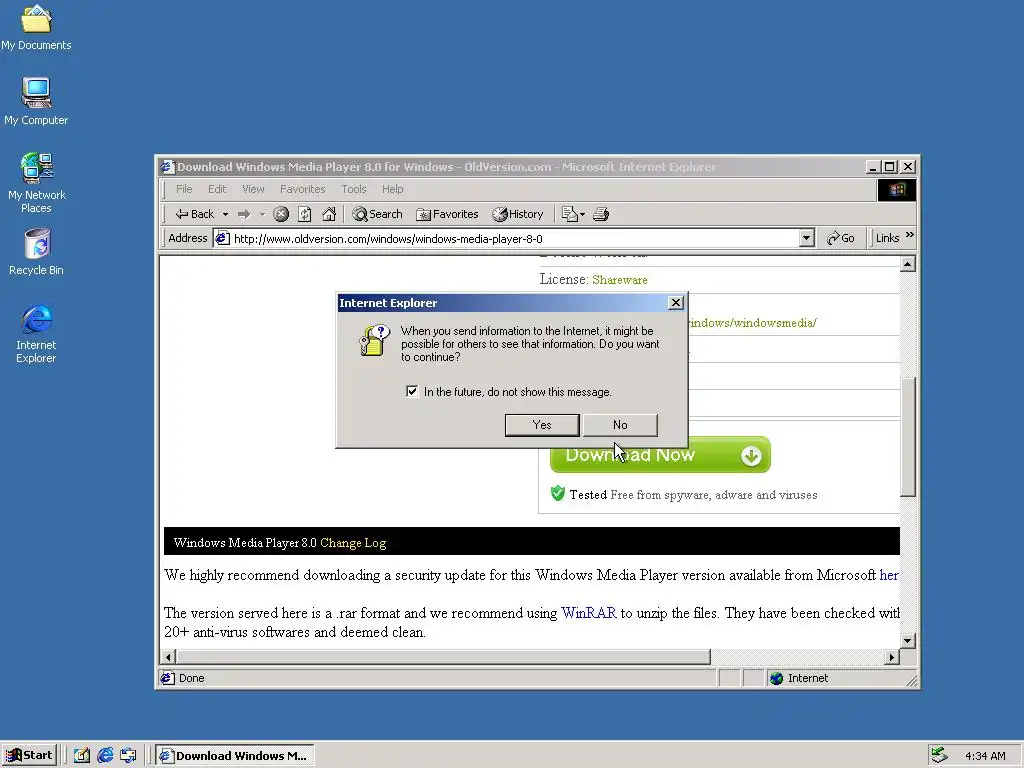The width and height of the screenshot is (1024, 768).
Task: Open the Tools menu
Action: [x=354, y=189]
